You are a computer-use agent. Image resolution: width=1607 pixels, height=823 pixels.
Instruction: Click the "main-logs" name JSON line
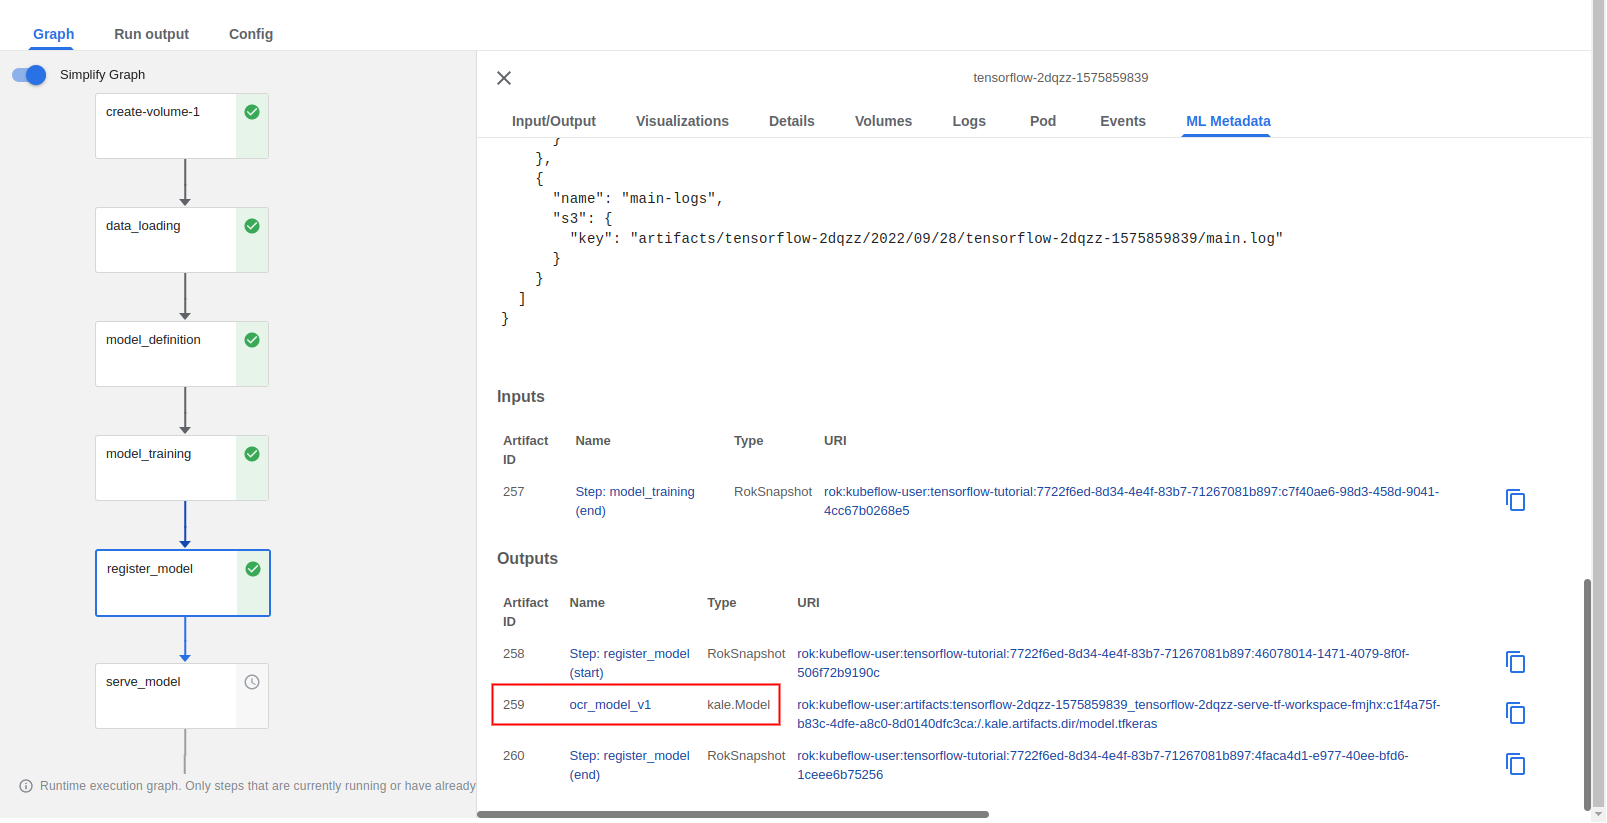[638, 199]
